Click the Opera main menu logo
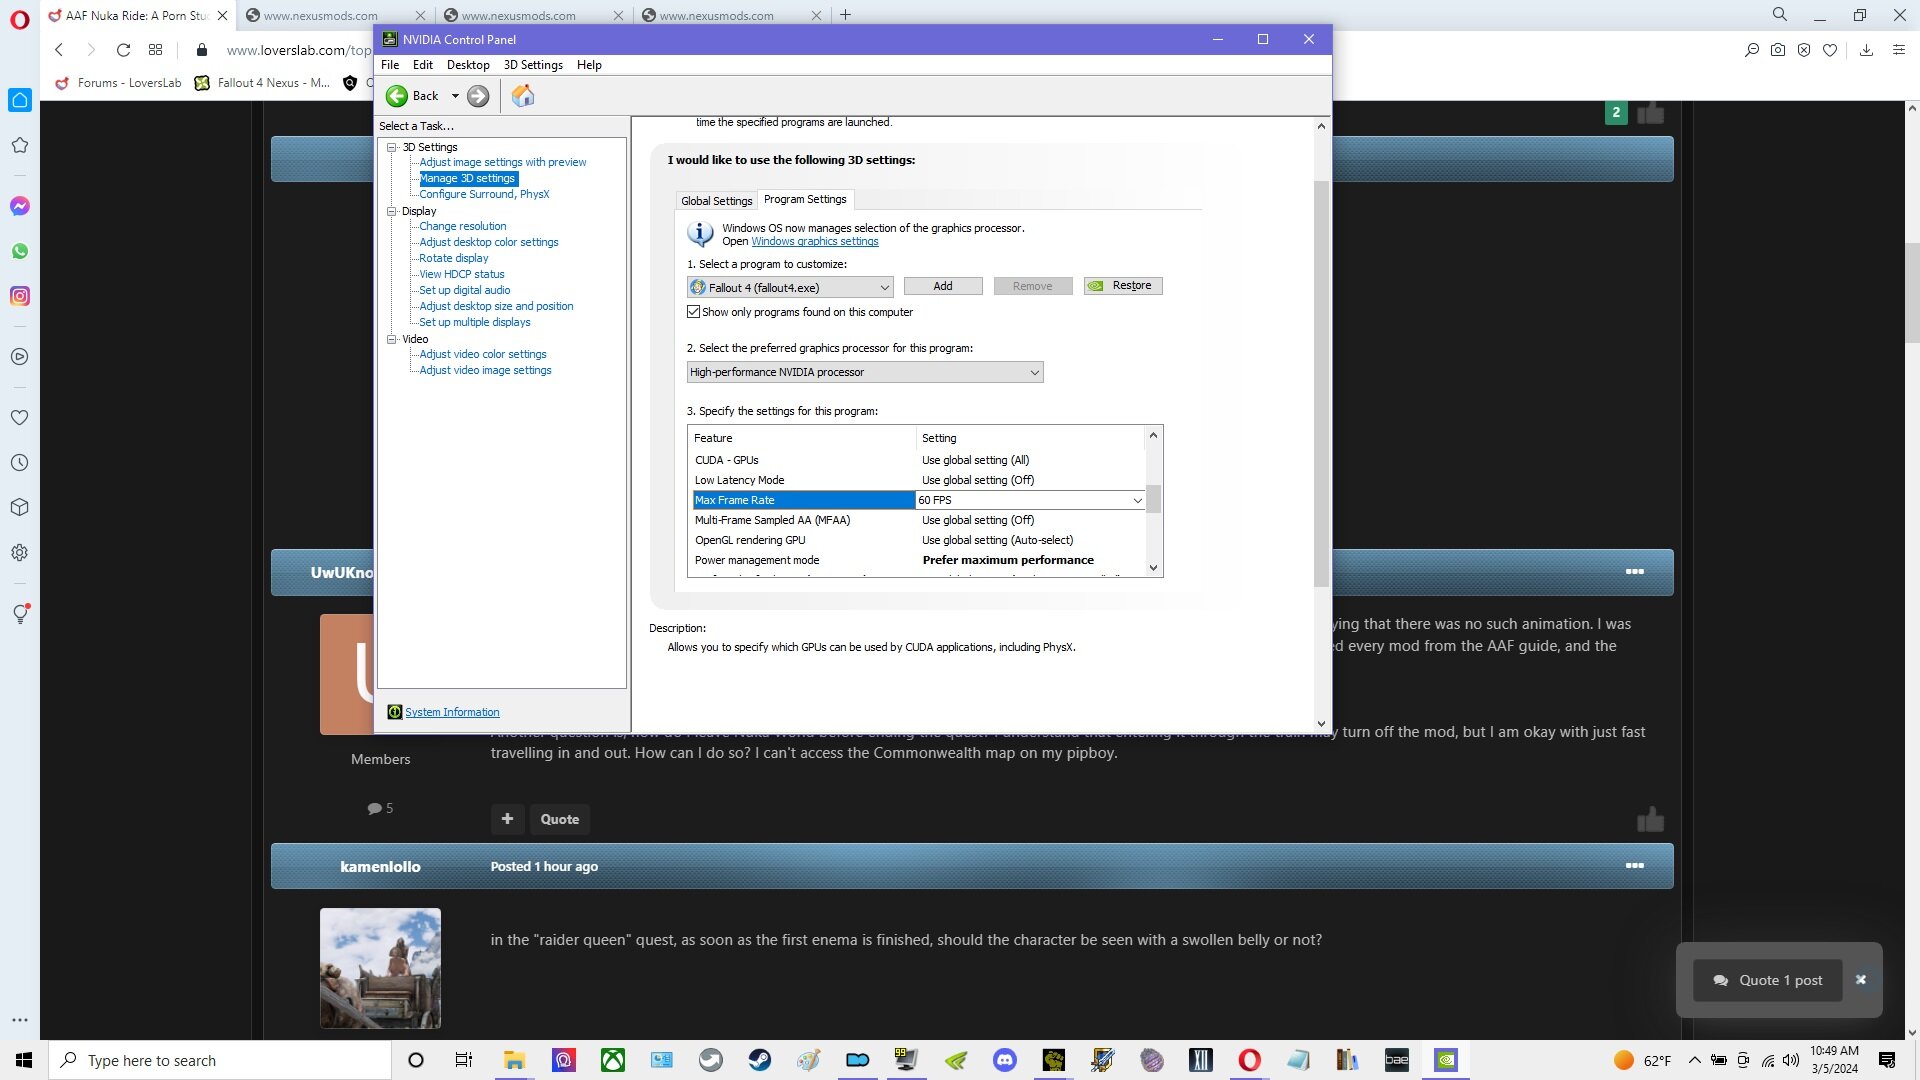This screenshot has height=1080, width=1920. click(x=20, y=20)
